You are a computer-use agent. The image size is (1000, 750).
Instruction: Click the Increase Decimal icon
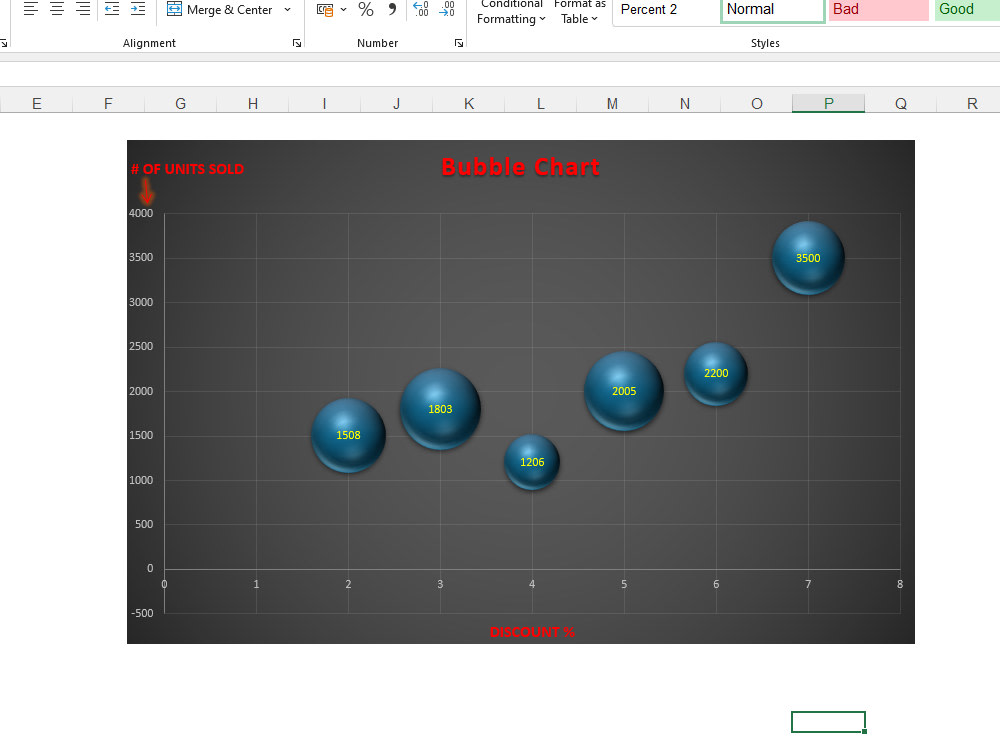(420, 9)
